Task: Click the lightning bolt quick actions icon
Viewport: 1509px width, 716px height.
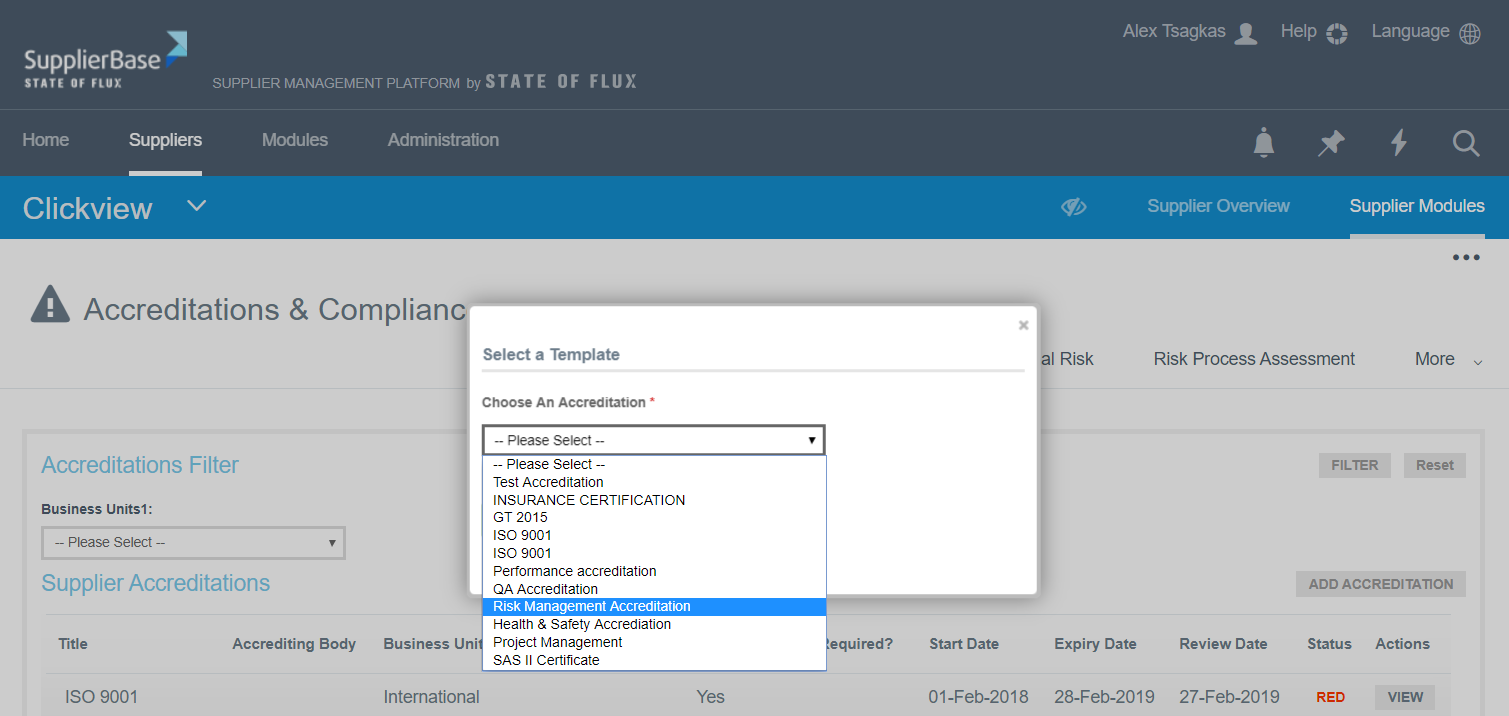Action: coord(1399,143)
